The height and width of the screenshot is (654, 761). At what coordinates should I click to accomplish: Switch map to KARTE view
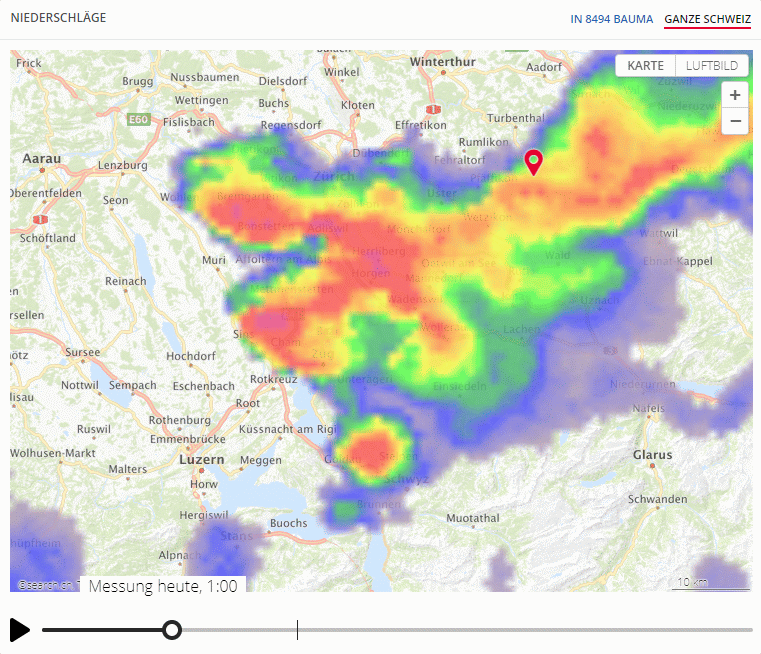(645, 66)
